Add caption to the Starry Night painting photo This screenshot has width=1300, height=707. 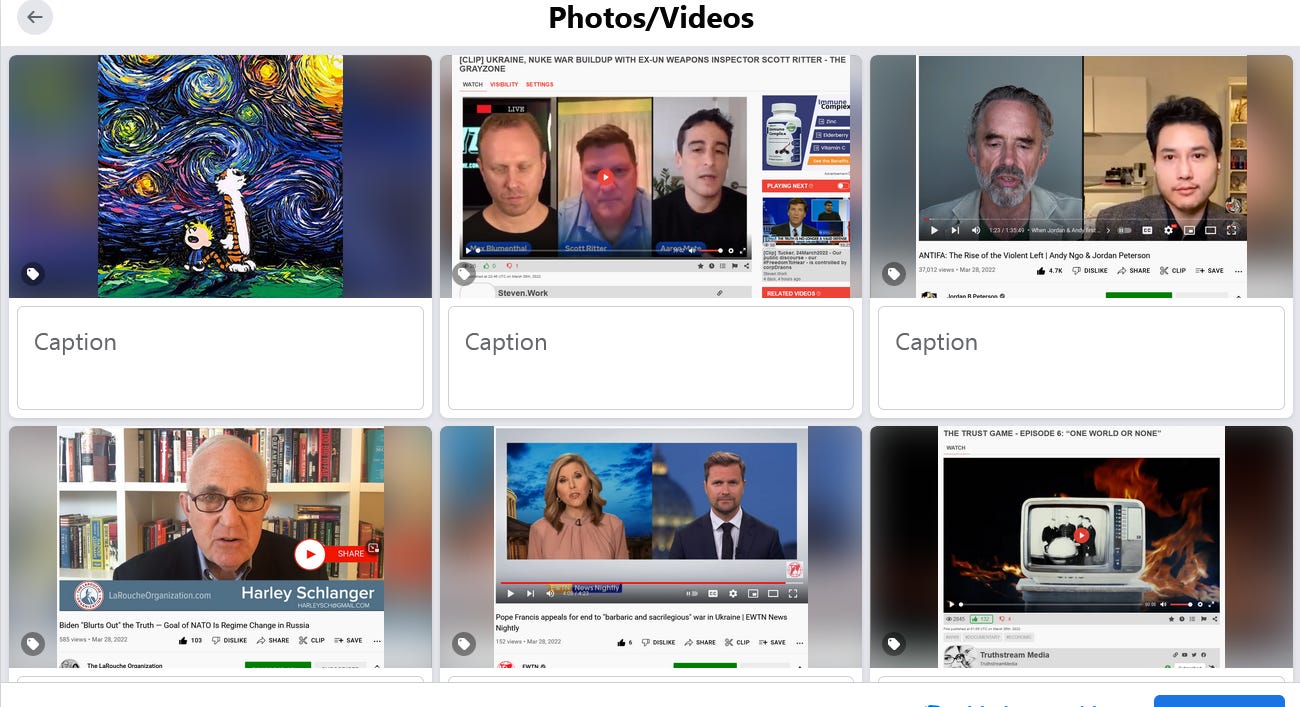(220, 358)
